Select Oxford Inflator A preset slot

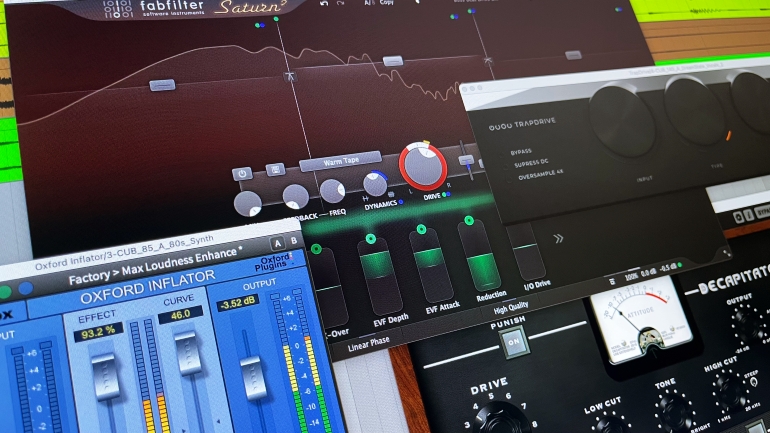pyautogui.click(x=277, y=244)
